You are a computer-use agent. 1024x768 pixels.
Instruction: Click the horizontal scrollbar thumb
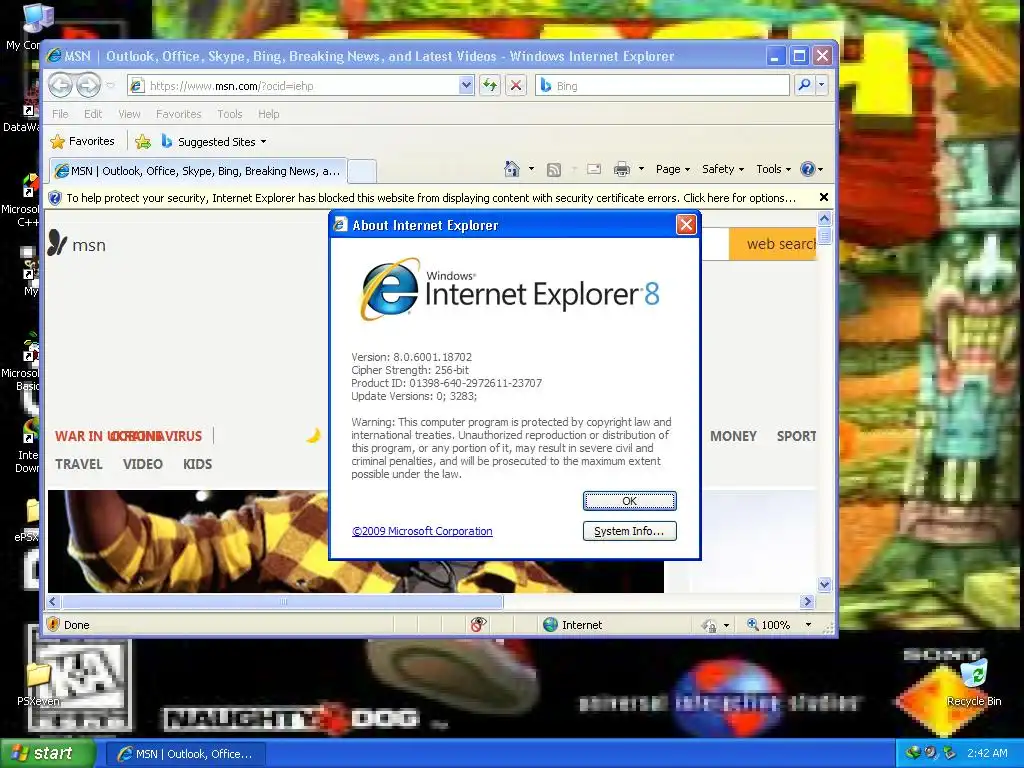pyautogui.click(x=282, y=601)
